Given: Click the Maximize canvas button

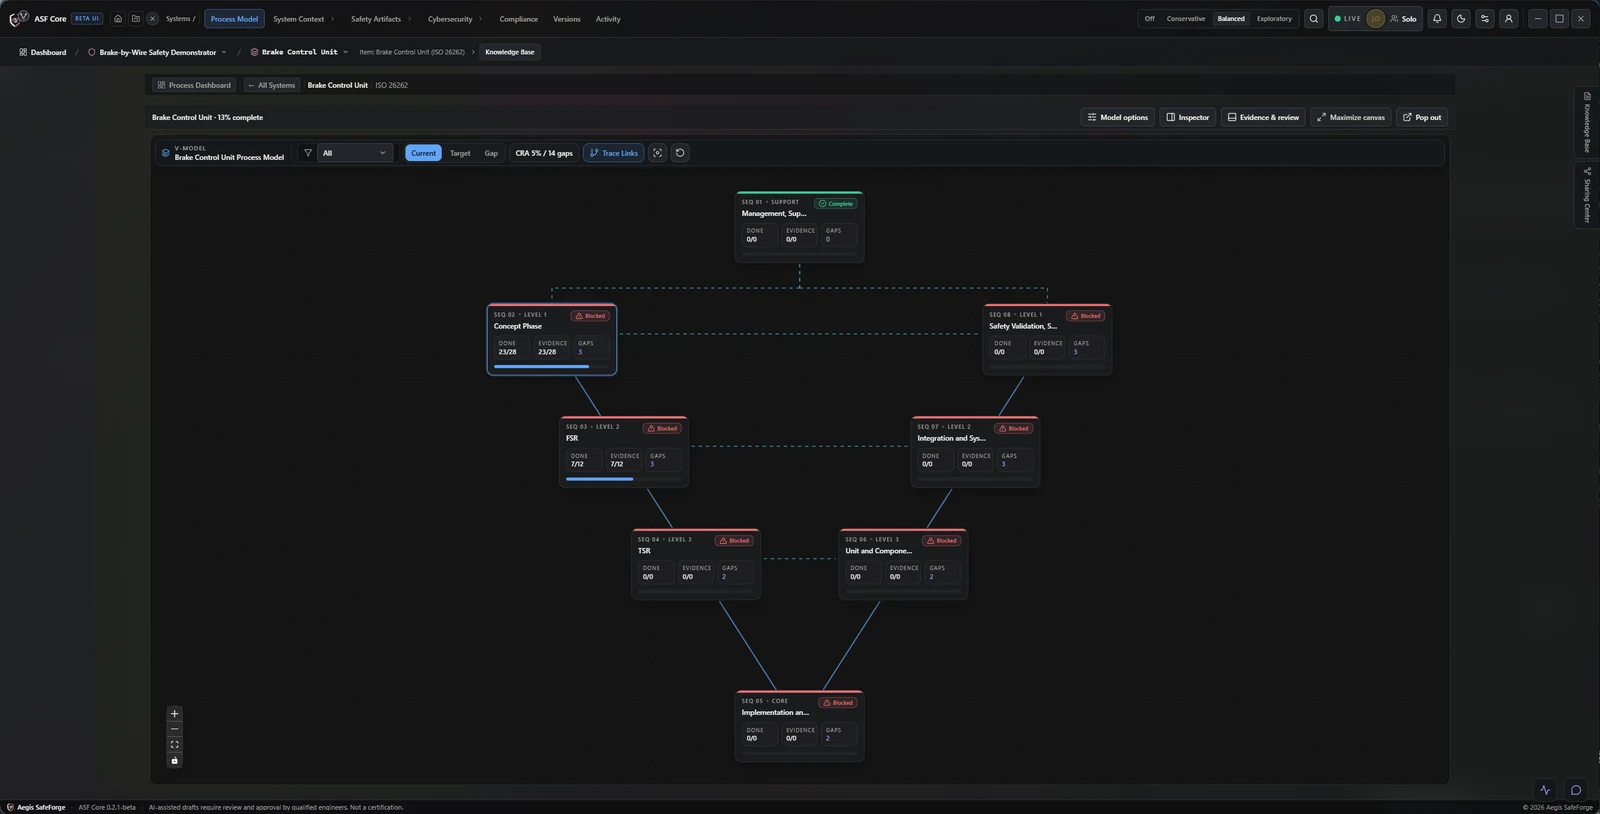Looking at the screenshot, I should click(x=1351, y=117).
